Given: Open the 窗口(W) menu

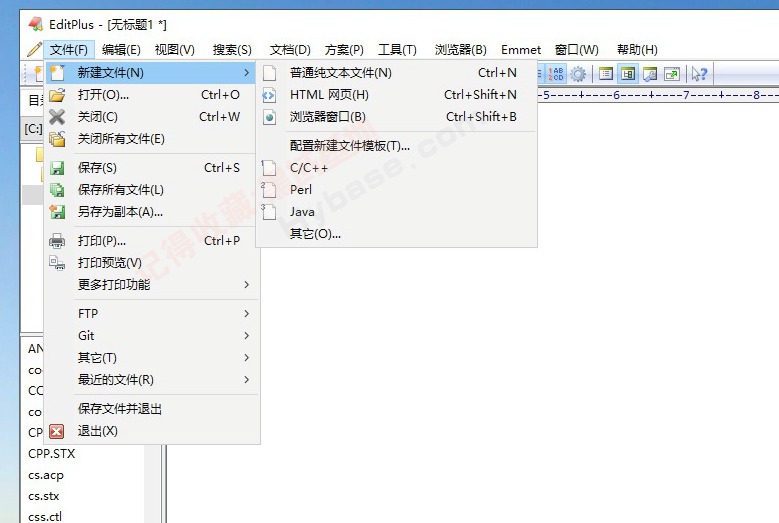Looking at the screenshot, I should point(577,50).
